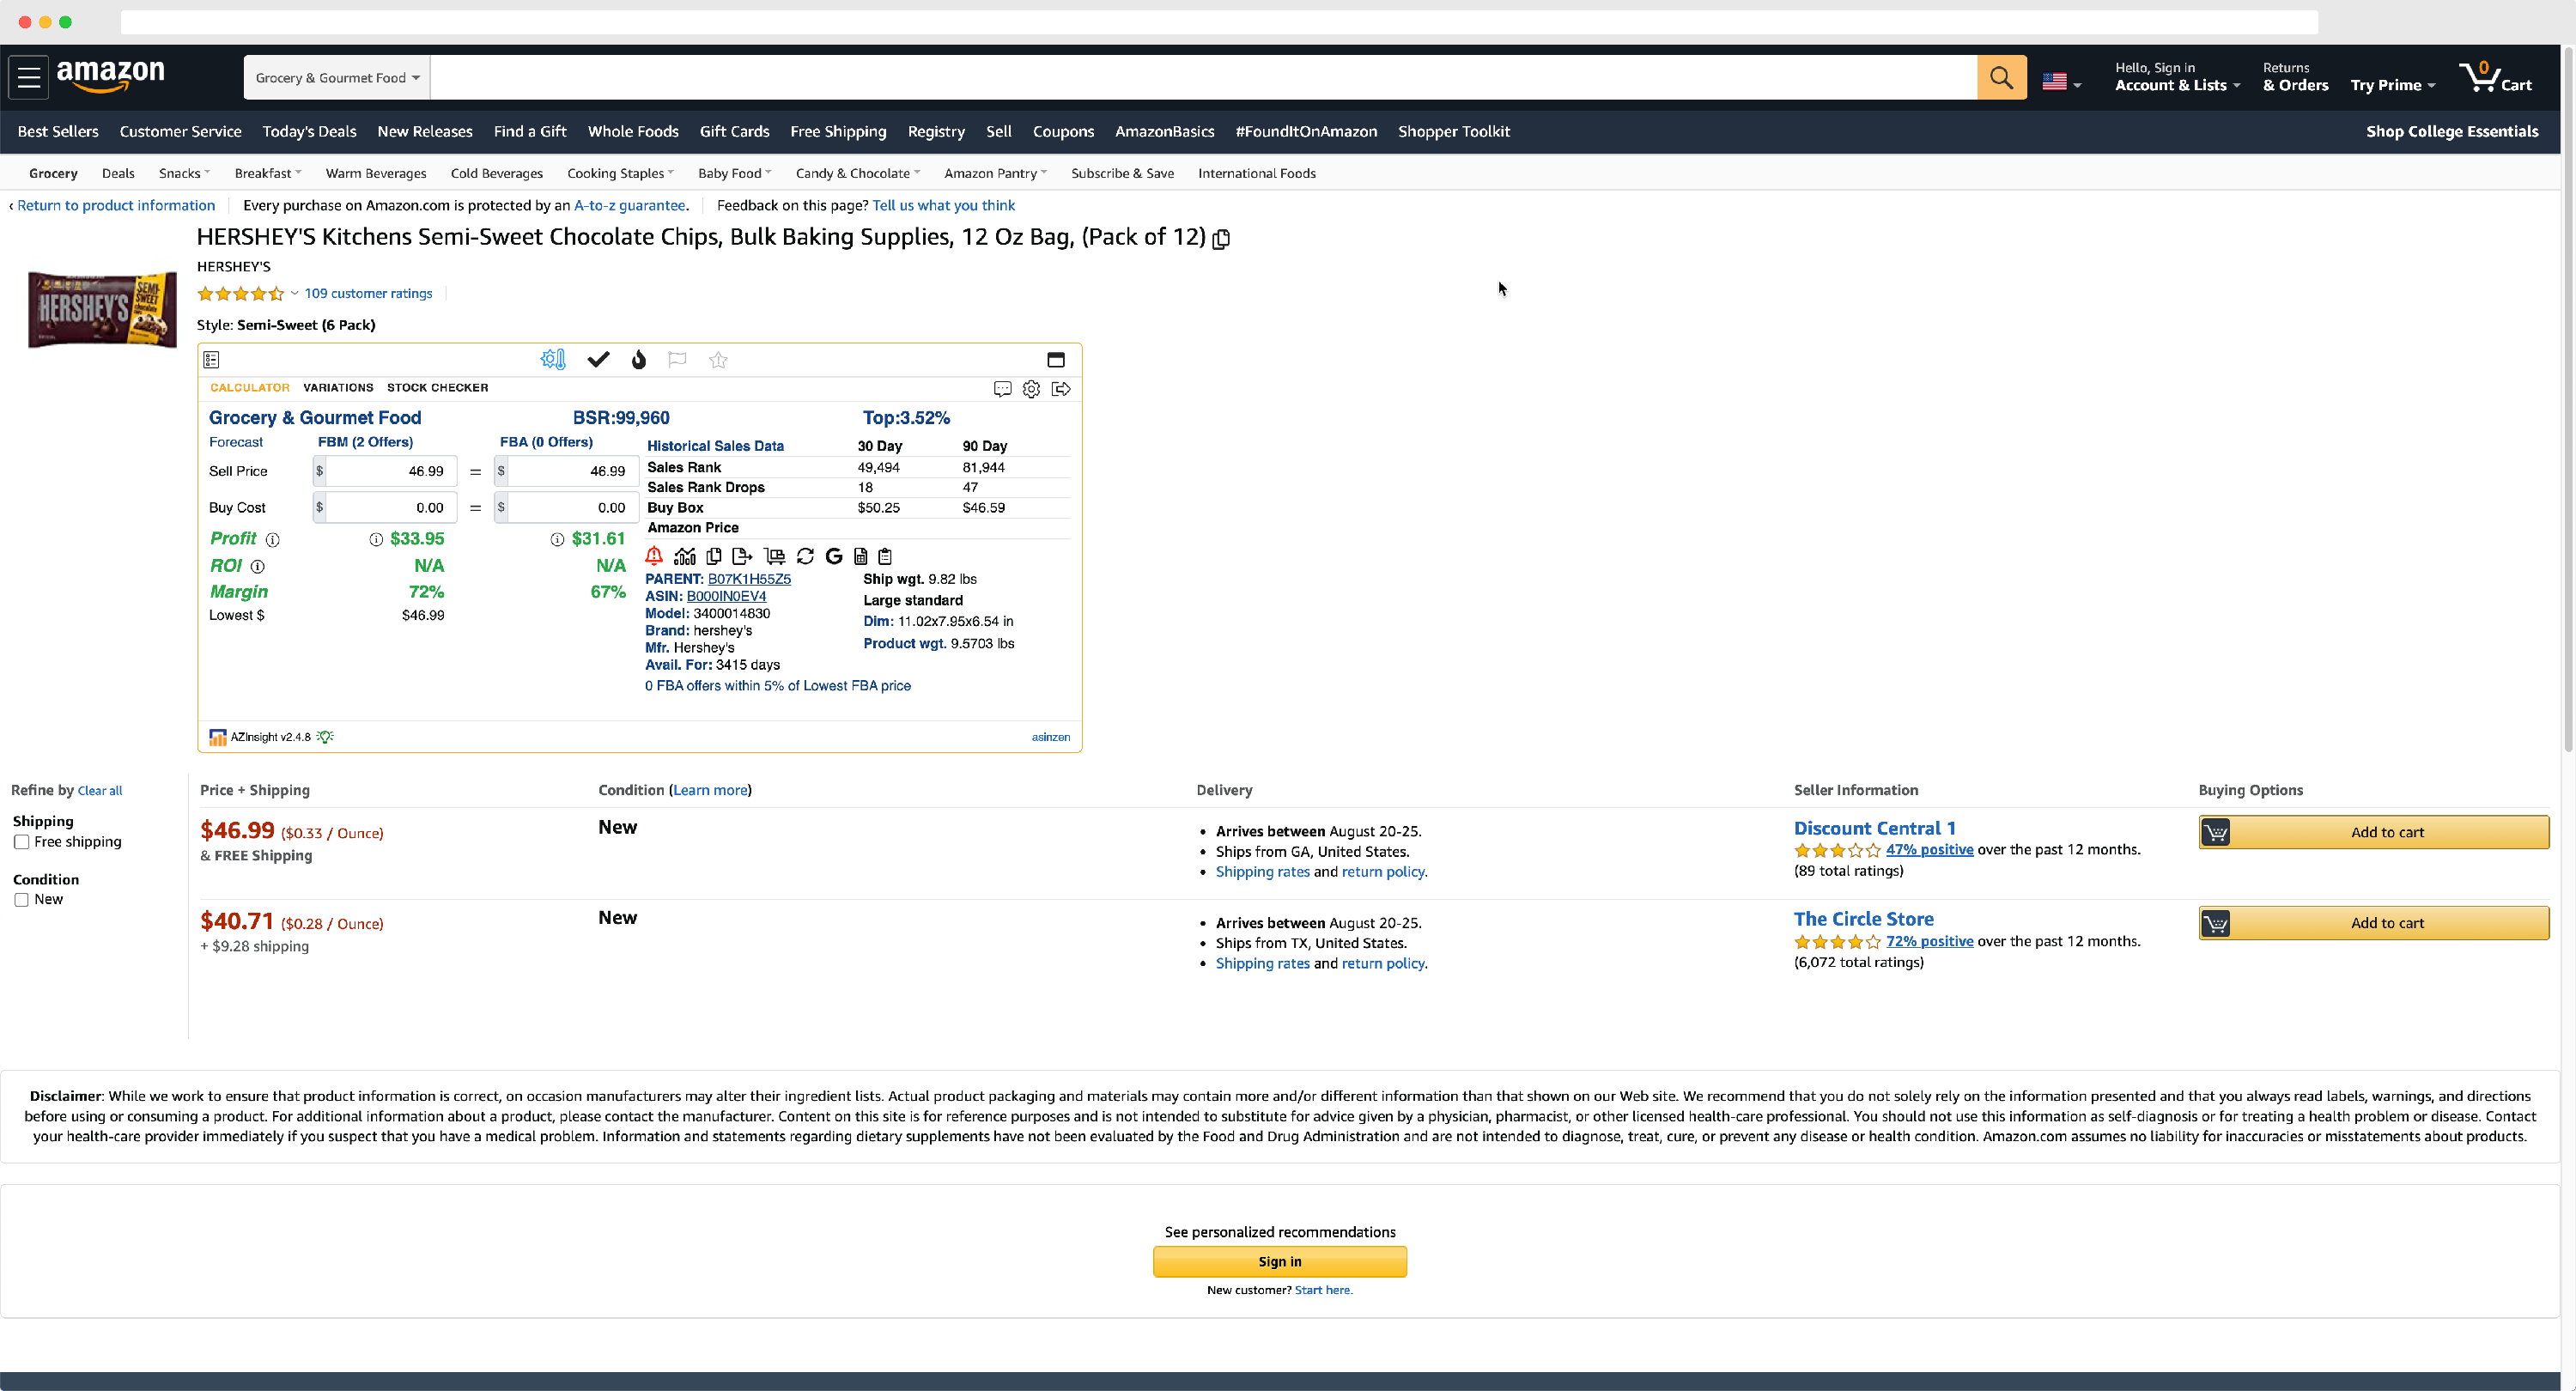
Task: Click the AZInsight star icon
Action: [718, 359]
